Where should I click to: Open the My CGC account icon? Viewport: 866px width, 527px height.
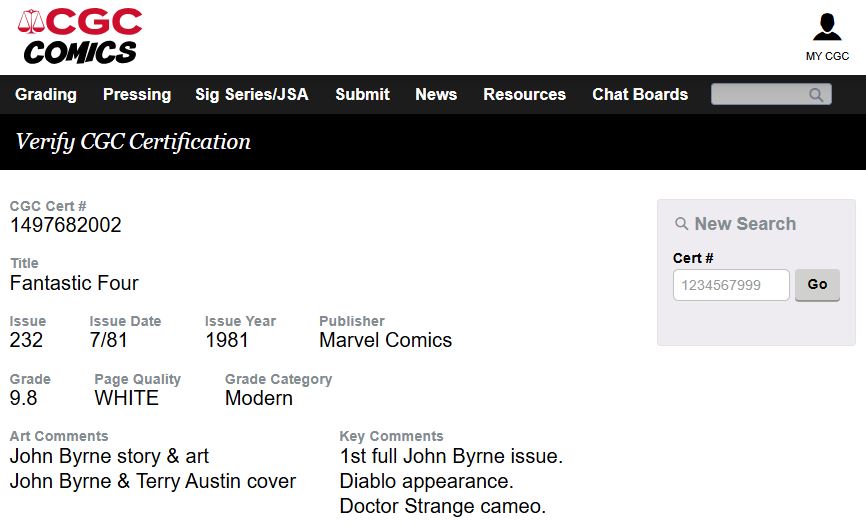827,28
